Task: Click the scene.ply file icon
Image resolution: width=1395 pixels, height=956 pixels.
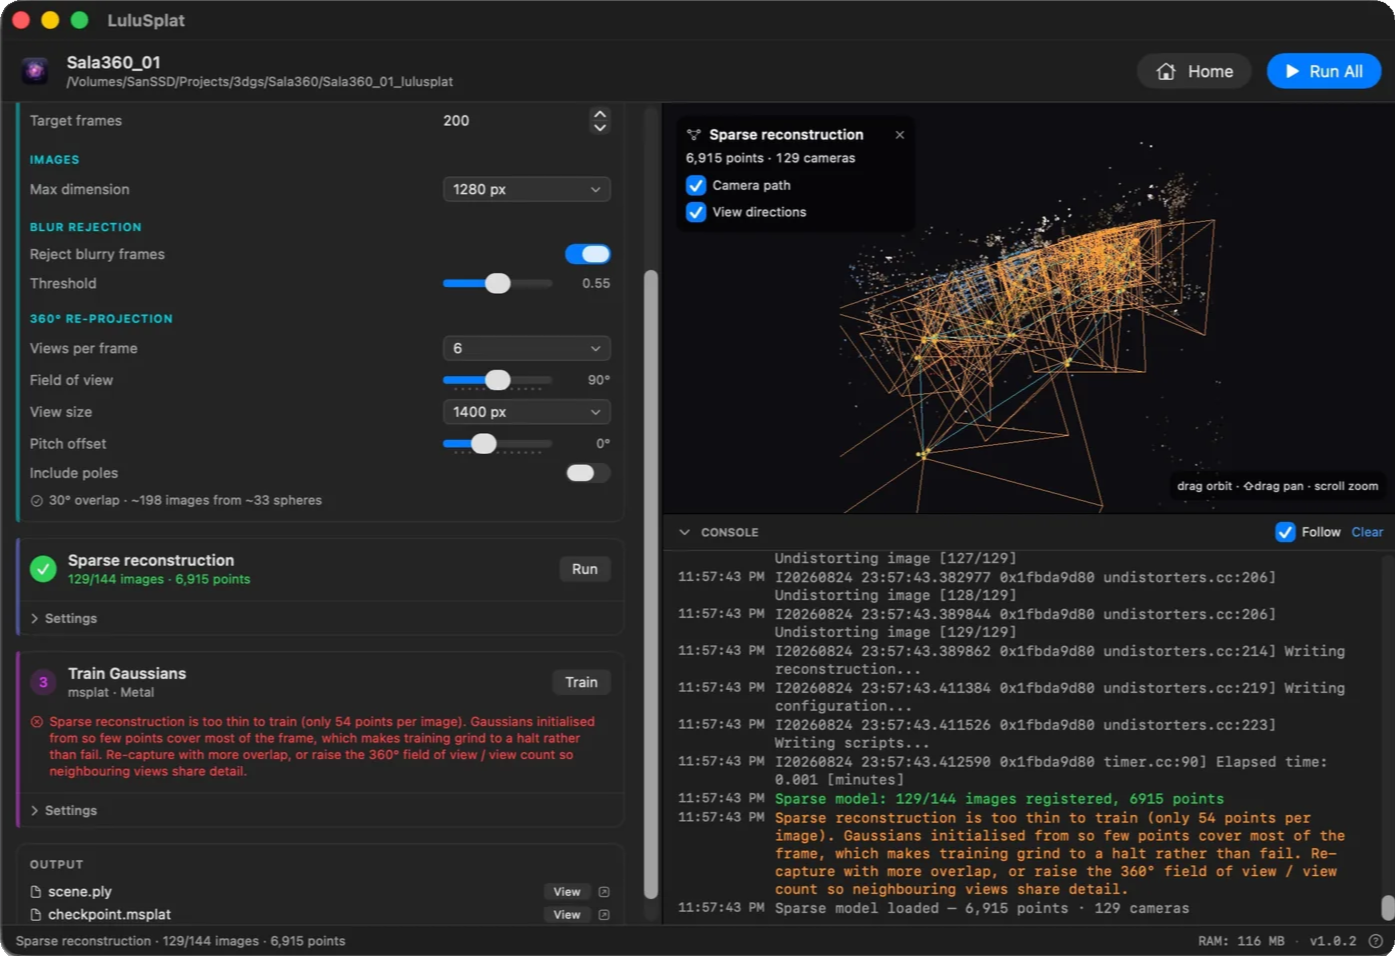Action: coord(36,892)
